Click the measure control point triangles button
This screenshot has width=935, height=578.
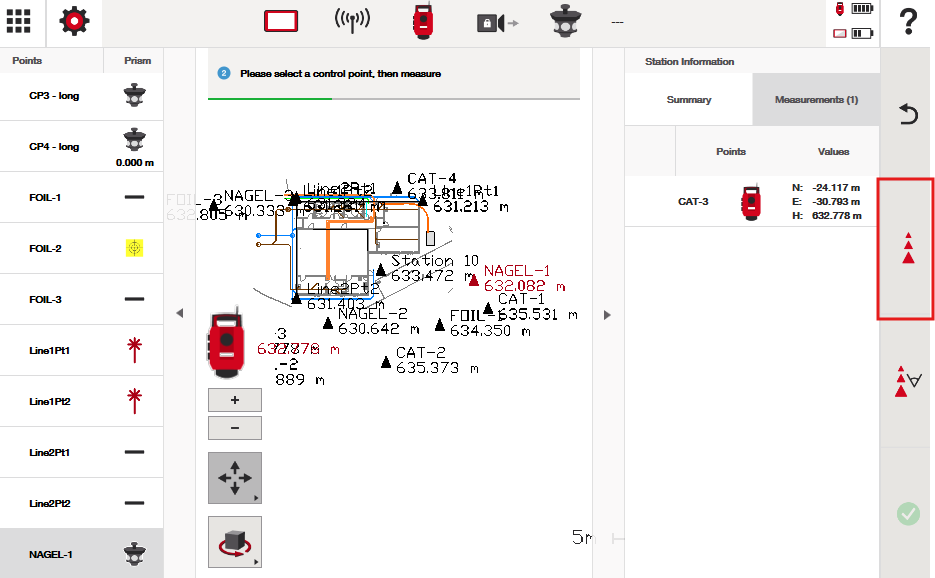coord(907,249)
